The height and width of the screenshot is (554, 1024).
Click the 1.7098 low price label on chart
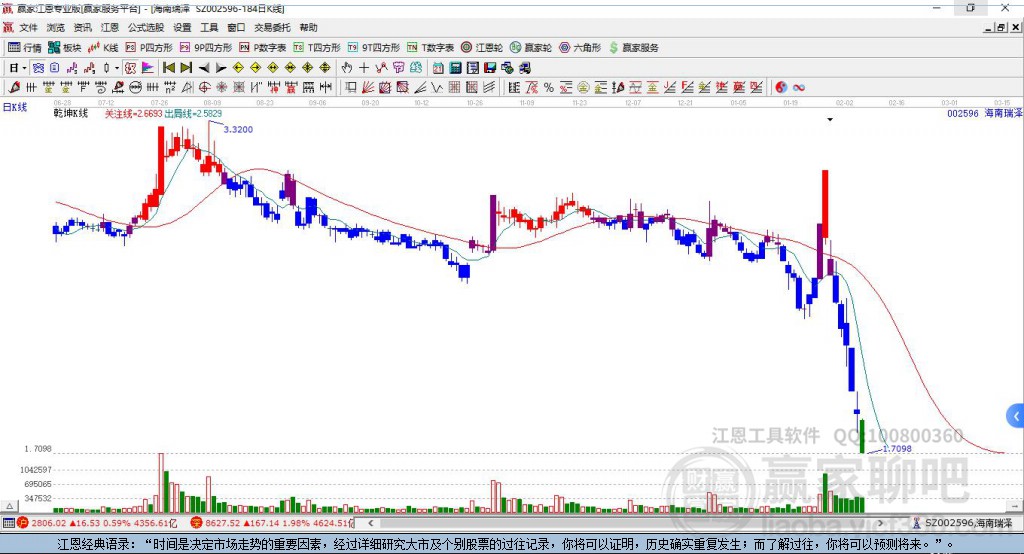pos(897,449)
